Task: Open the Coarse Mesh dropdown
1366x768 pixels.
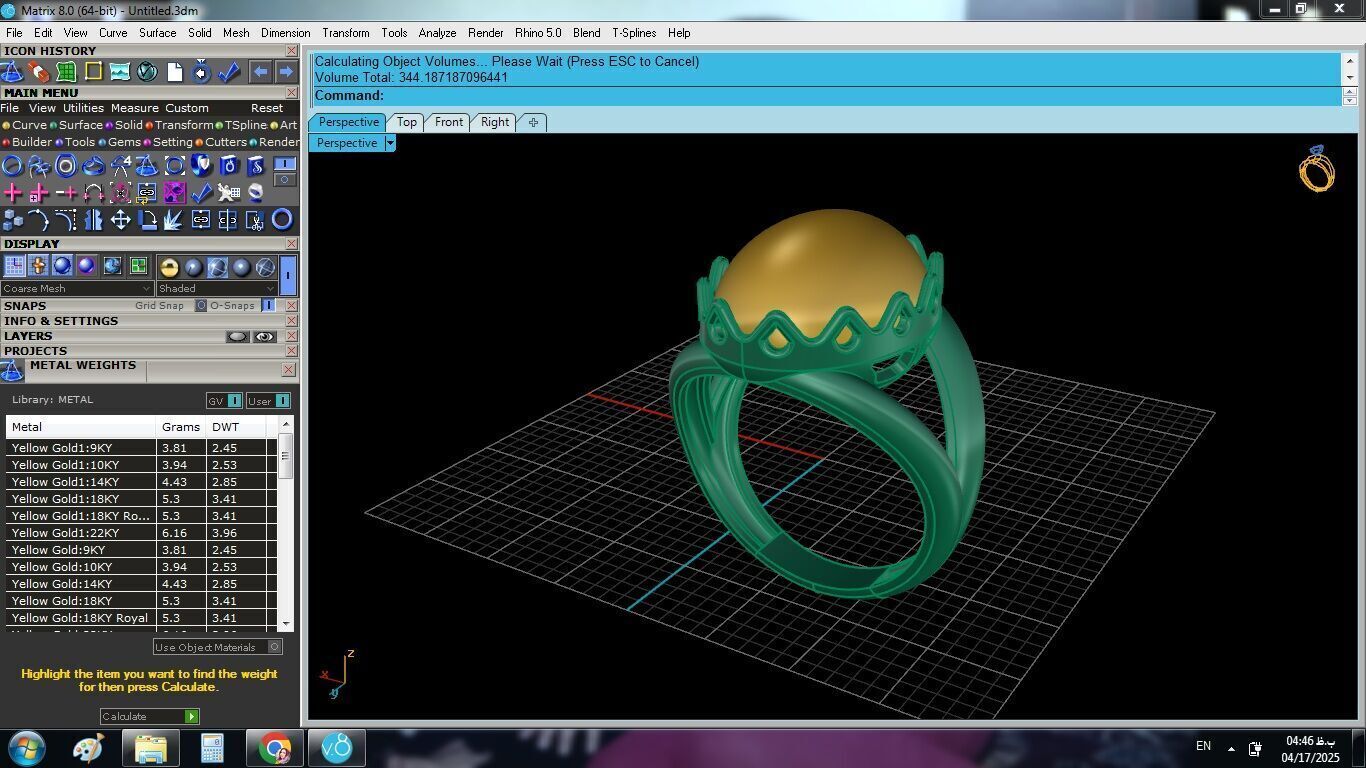Action: tap(77, 288)
